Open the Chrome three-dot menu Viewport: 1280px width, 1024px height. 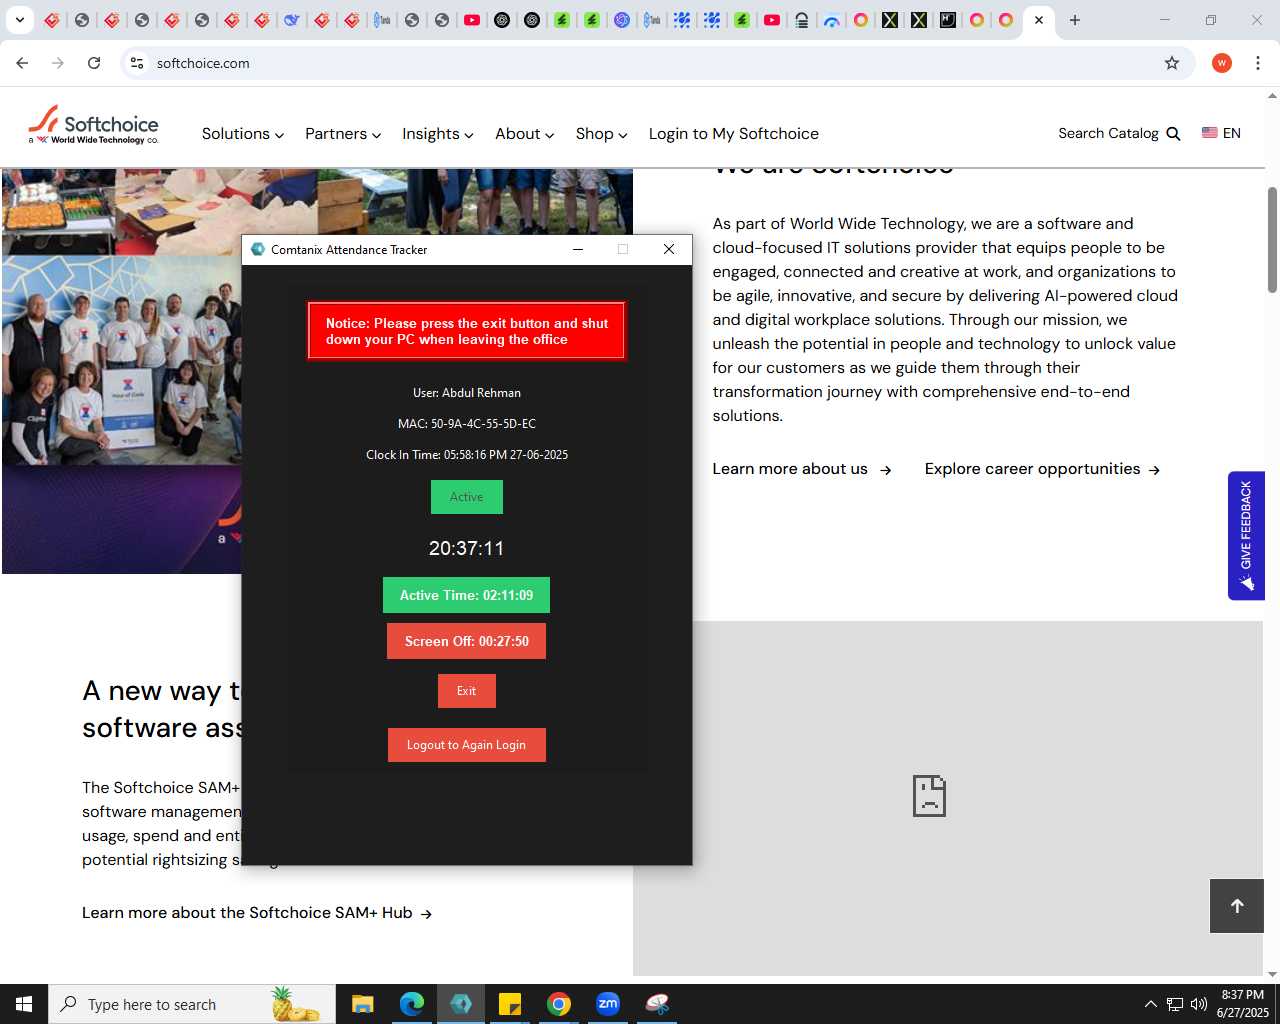(x=1258, y=63)
